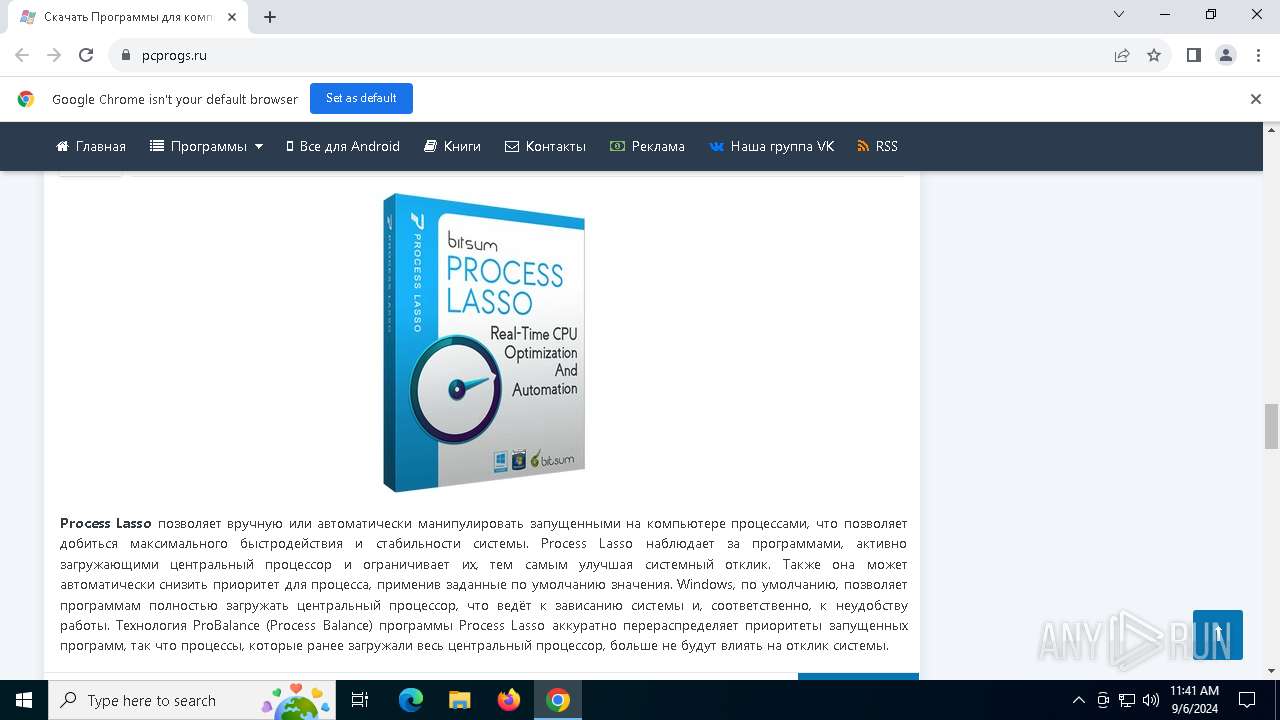Bookmark this tab with the star icon
This screenshot has height=720, width=1280.
click(x=1154, y=55)
